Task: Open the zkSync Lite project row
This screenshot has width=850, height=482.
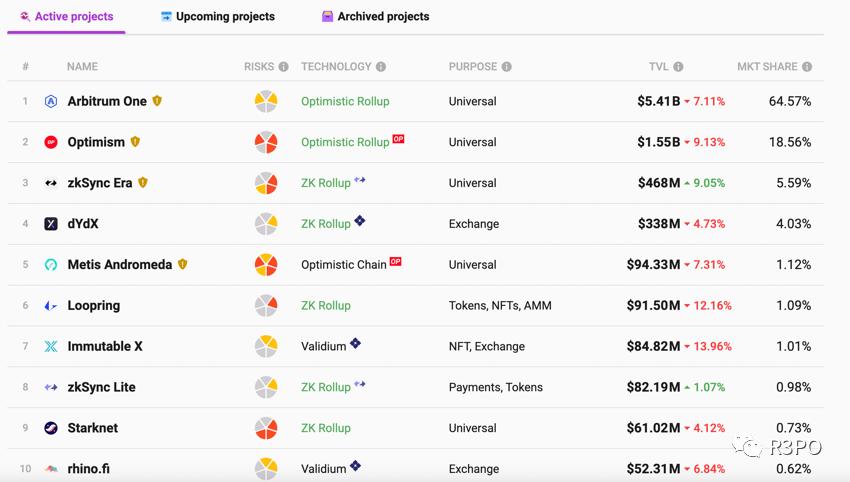Action: [x=101, y=387]
